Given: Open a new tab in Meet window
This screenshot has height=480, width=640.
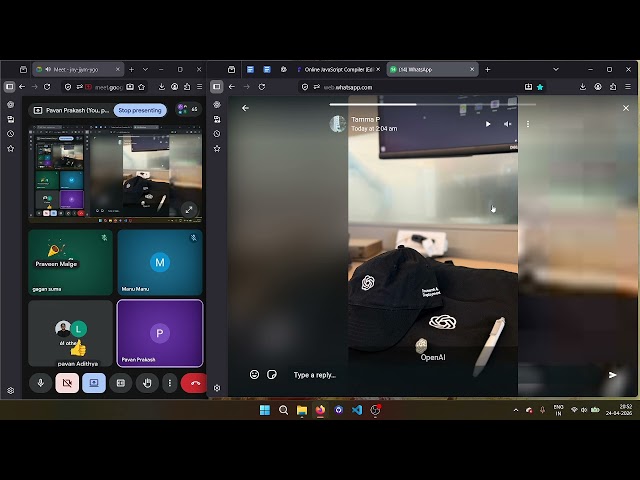Looking at the screenshot, I should tap(131, 69).
